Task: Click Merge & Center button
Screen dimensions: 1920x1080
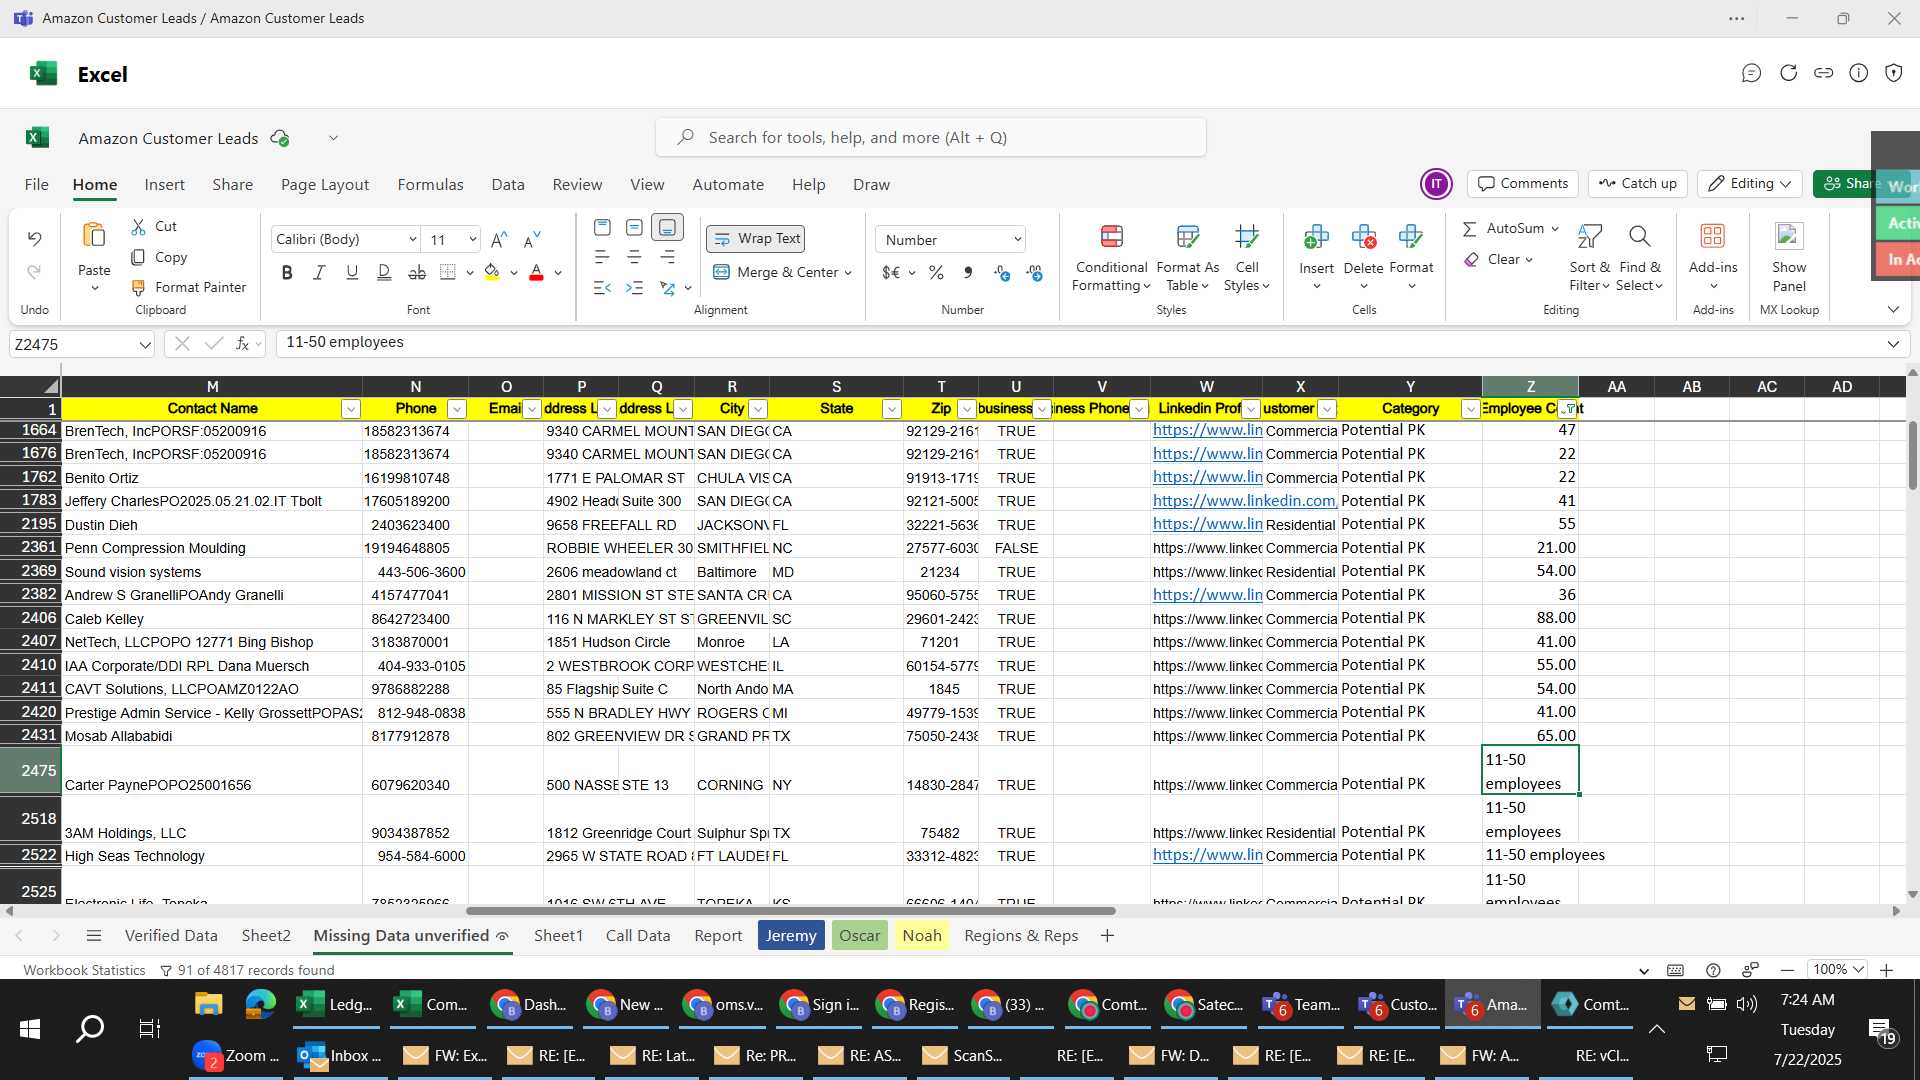Action: click(782, 272)
